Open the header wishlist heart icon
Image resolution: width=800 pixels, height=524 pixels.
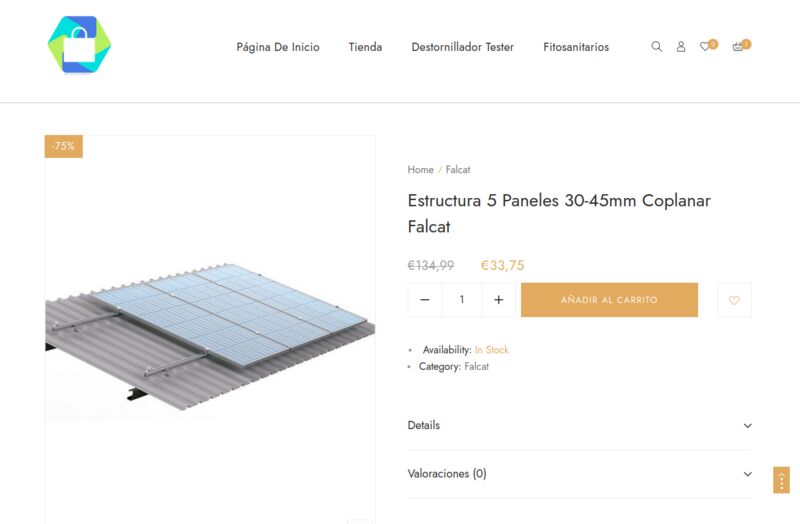pos(706,47)
